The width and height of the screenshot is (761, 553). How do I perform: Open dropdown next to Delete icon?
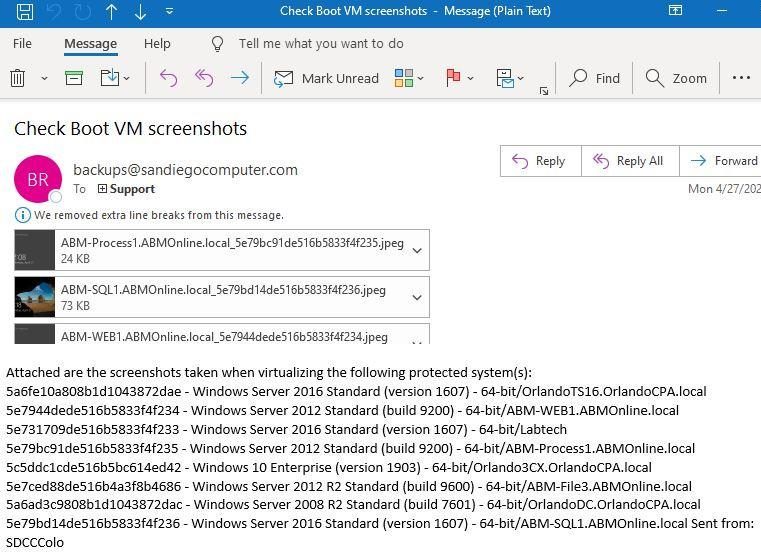(44, 78)
